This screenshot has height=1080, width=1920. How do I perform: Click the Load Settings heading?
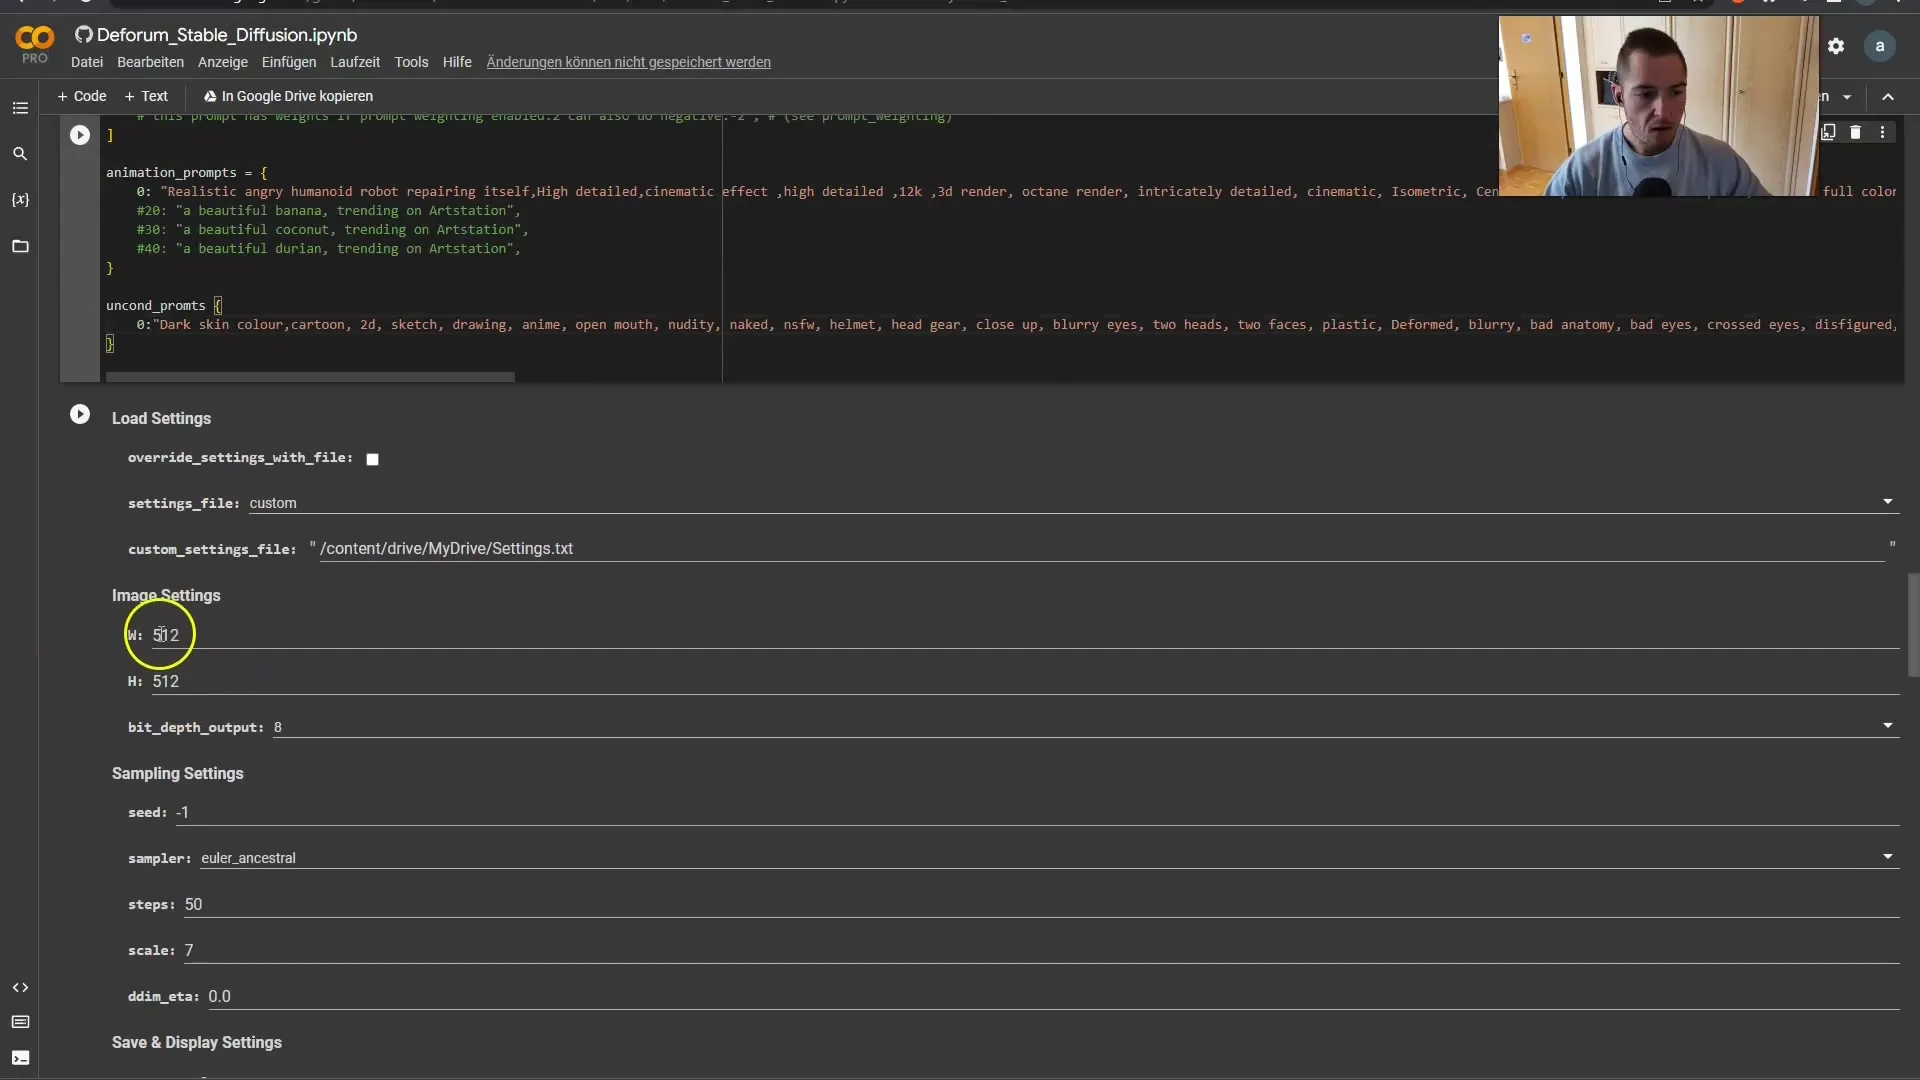[x=161, y=418]
